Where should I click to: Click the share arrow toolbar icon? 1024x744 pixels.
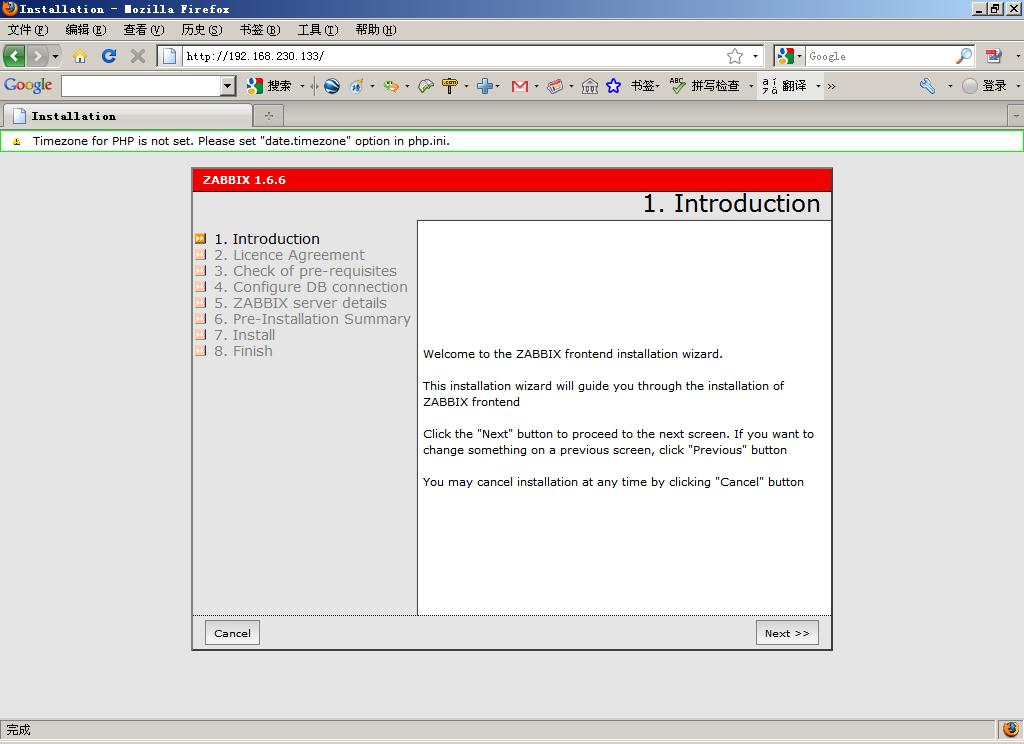pyautogui.click(x=391, y=86)
